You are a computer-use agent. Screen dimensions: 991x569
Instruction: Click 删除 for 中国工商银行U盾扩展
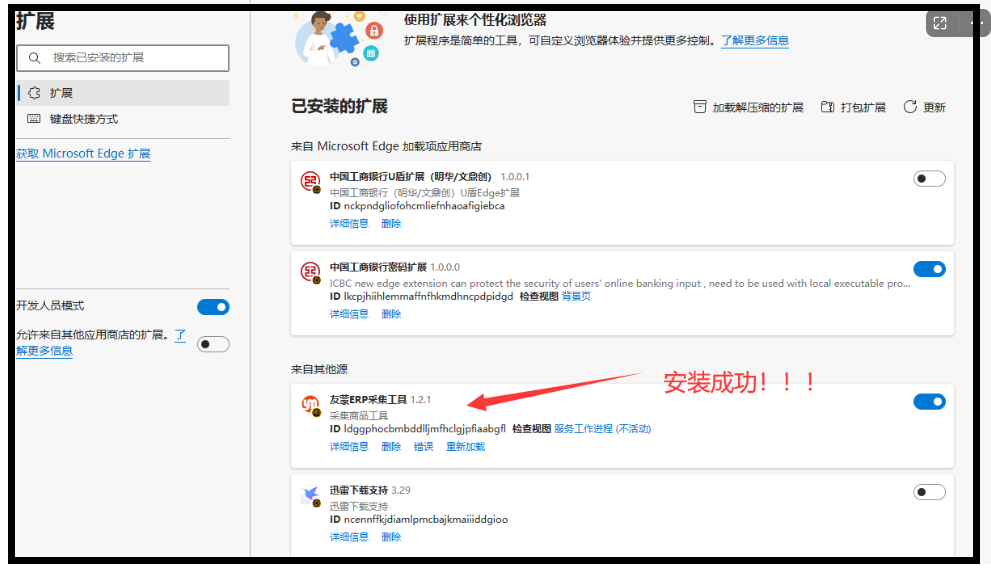pyautogui.click(x=391, y=224)
